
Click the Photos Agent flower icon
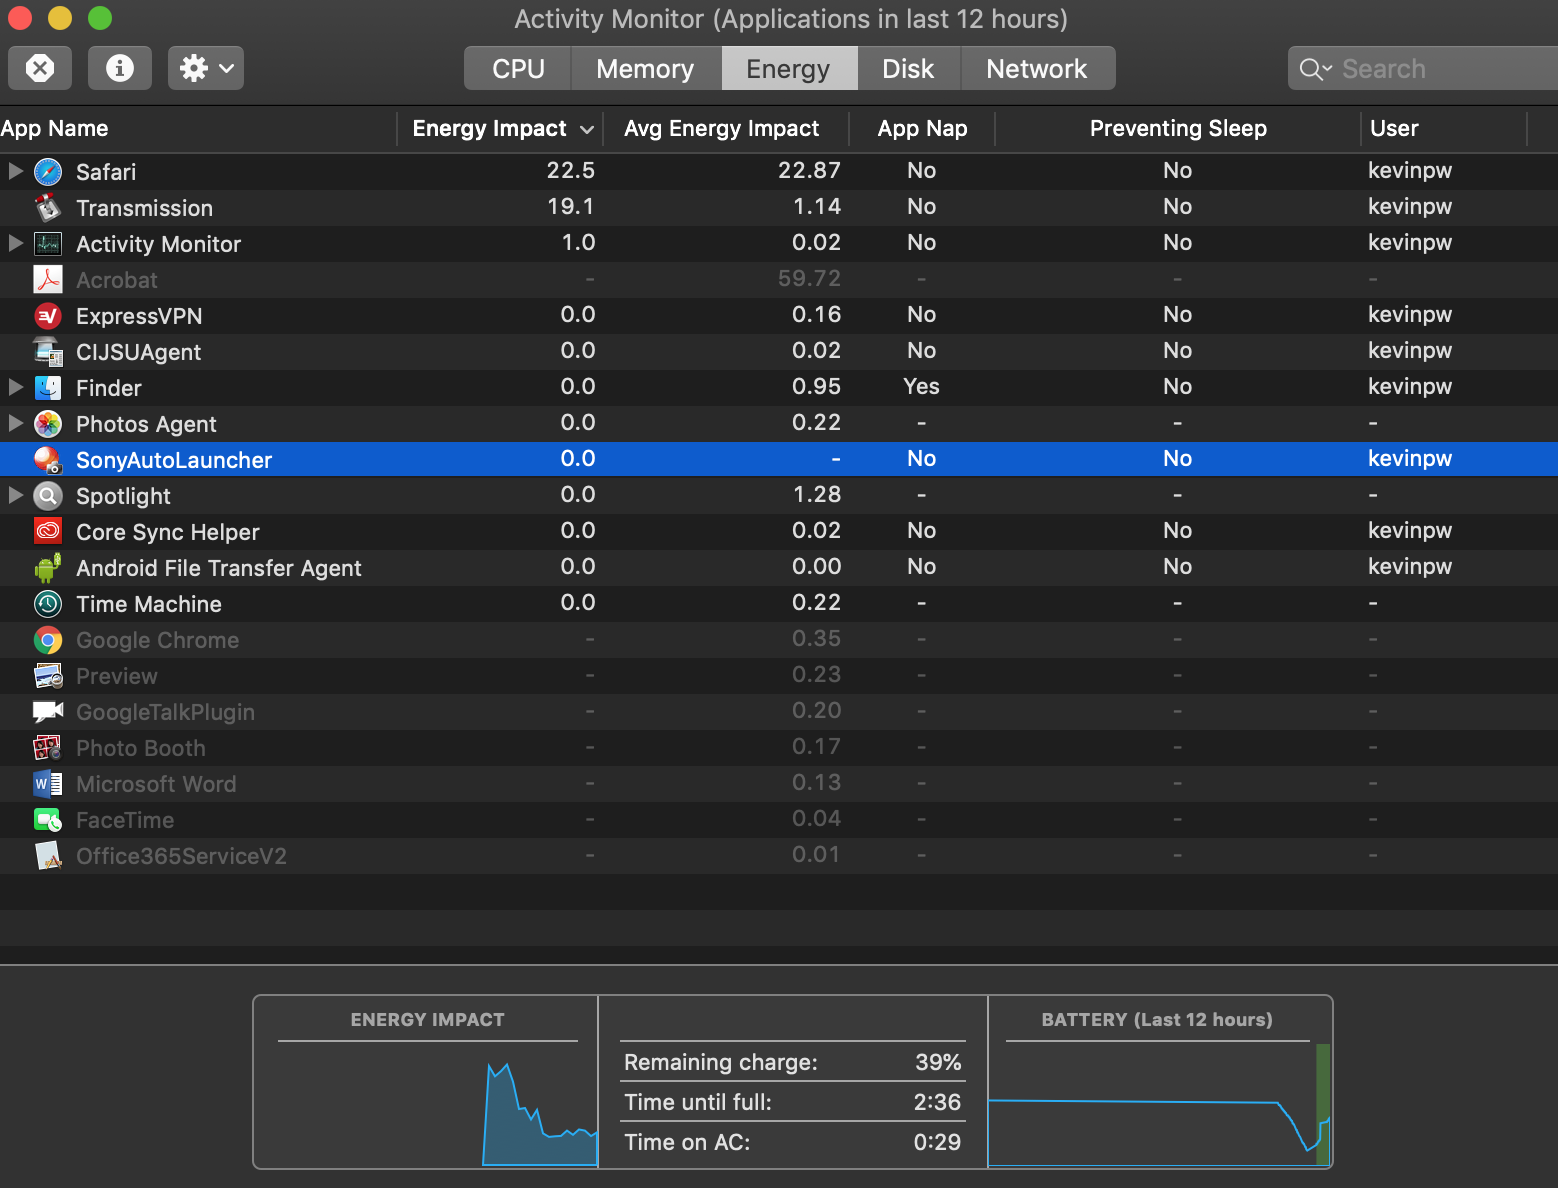click(x=48, y=424)
